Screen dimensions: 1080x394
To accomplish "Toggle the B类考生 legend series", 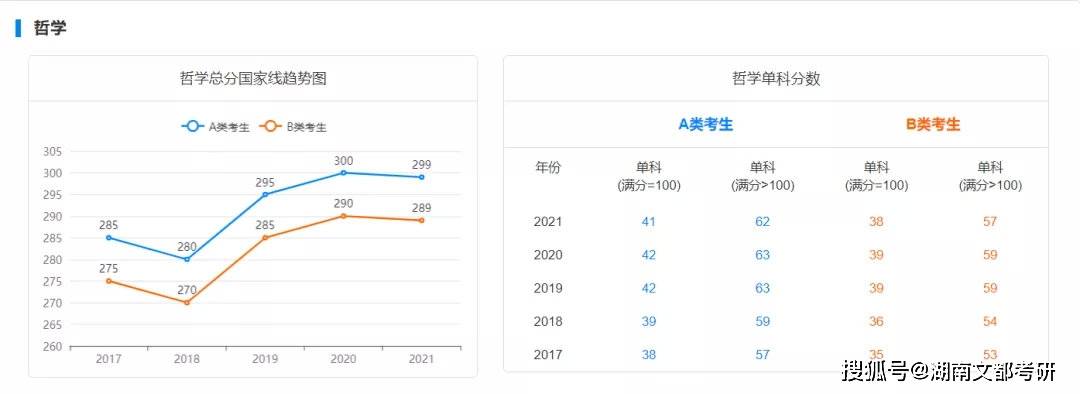I will point(293,127).
